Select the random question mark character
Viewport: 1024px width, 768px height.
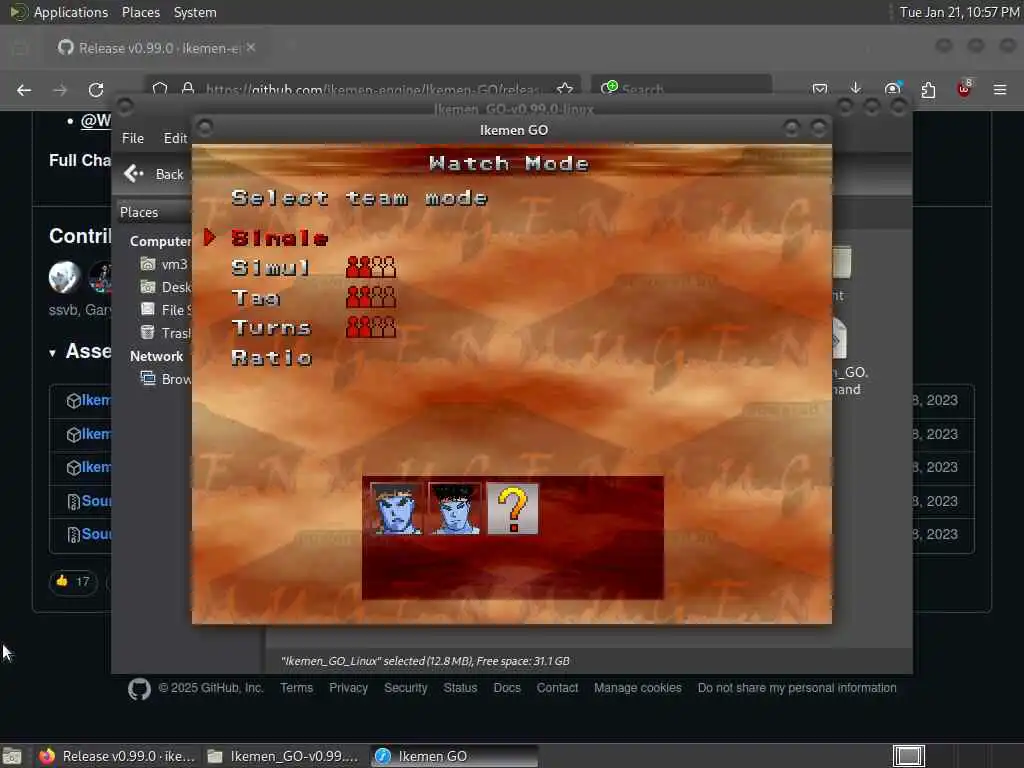tap(513, 509)
